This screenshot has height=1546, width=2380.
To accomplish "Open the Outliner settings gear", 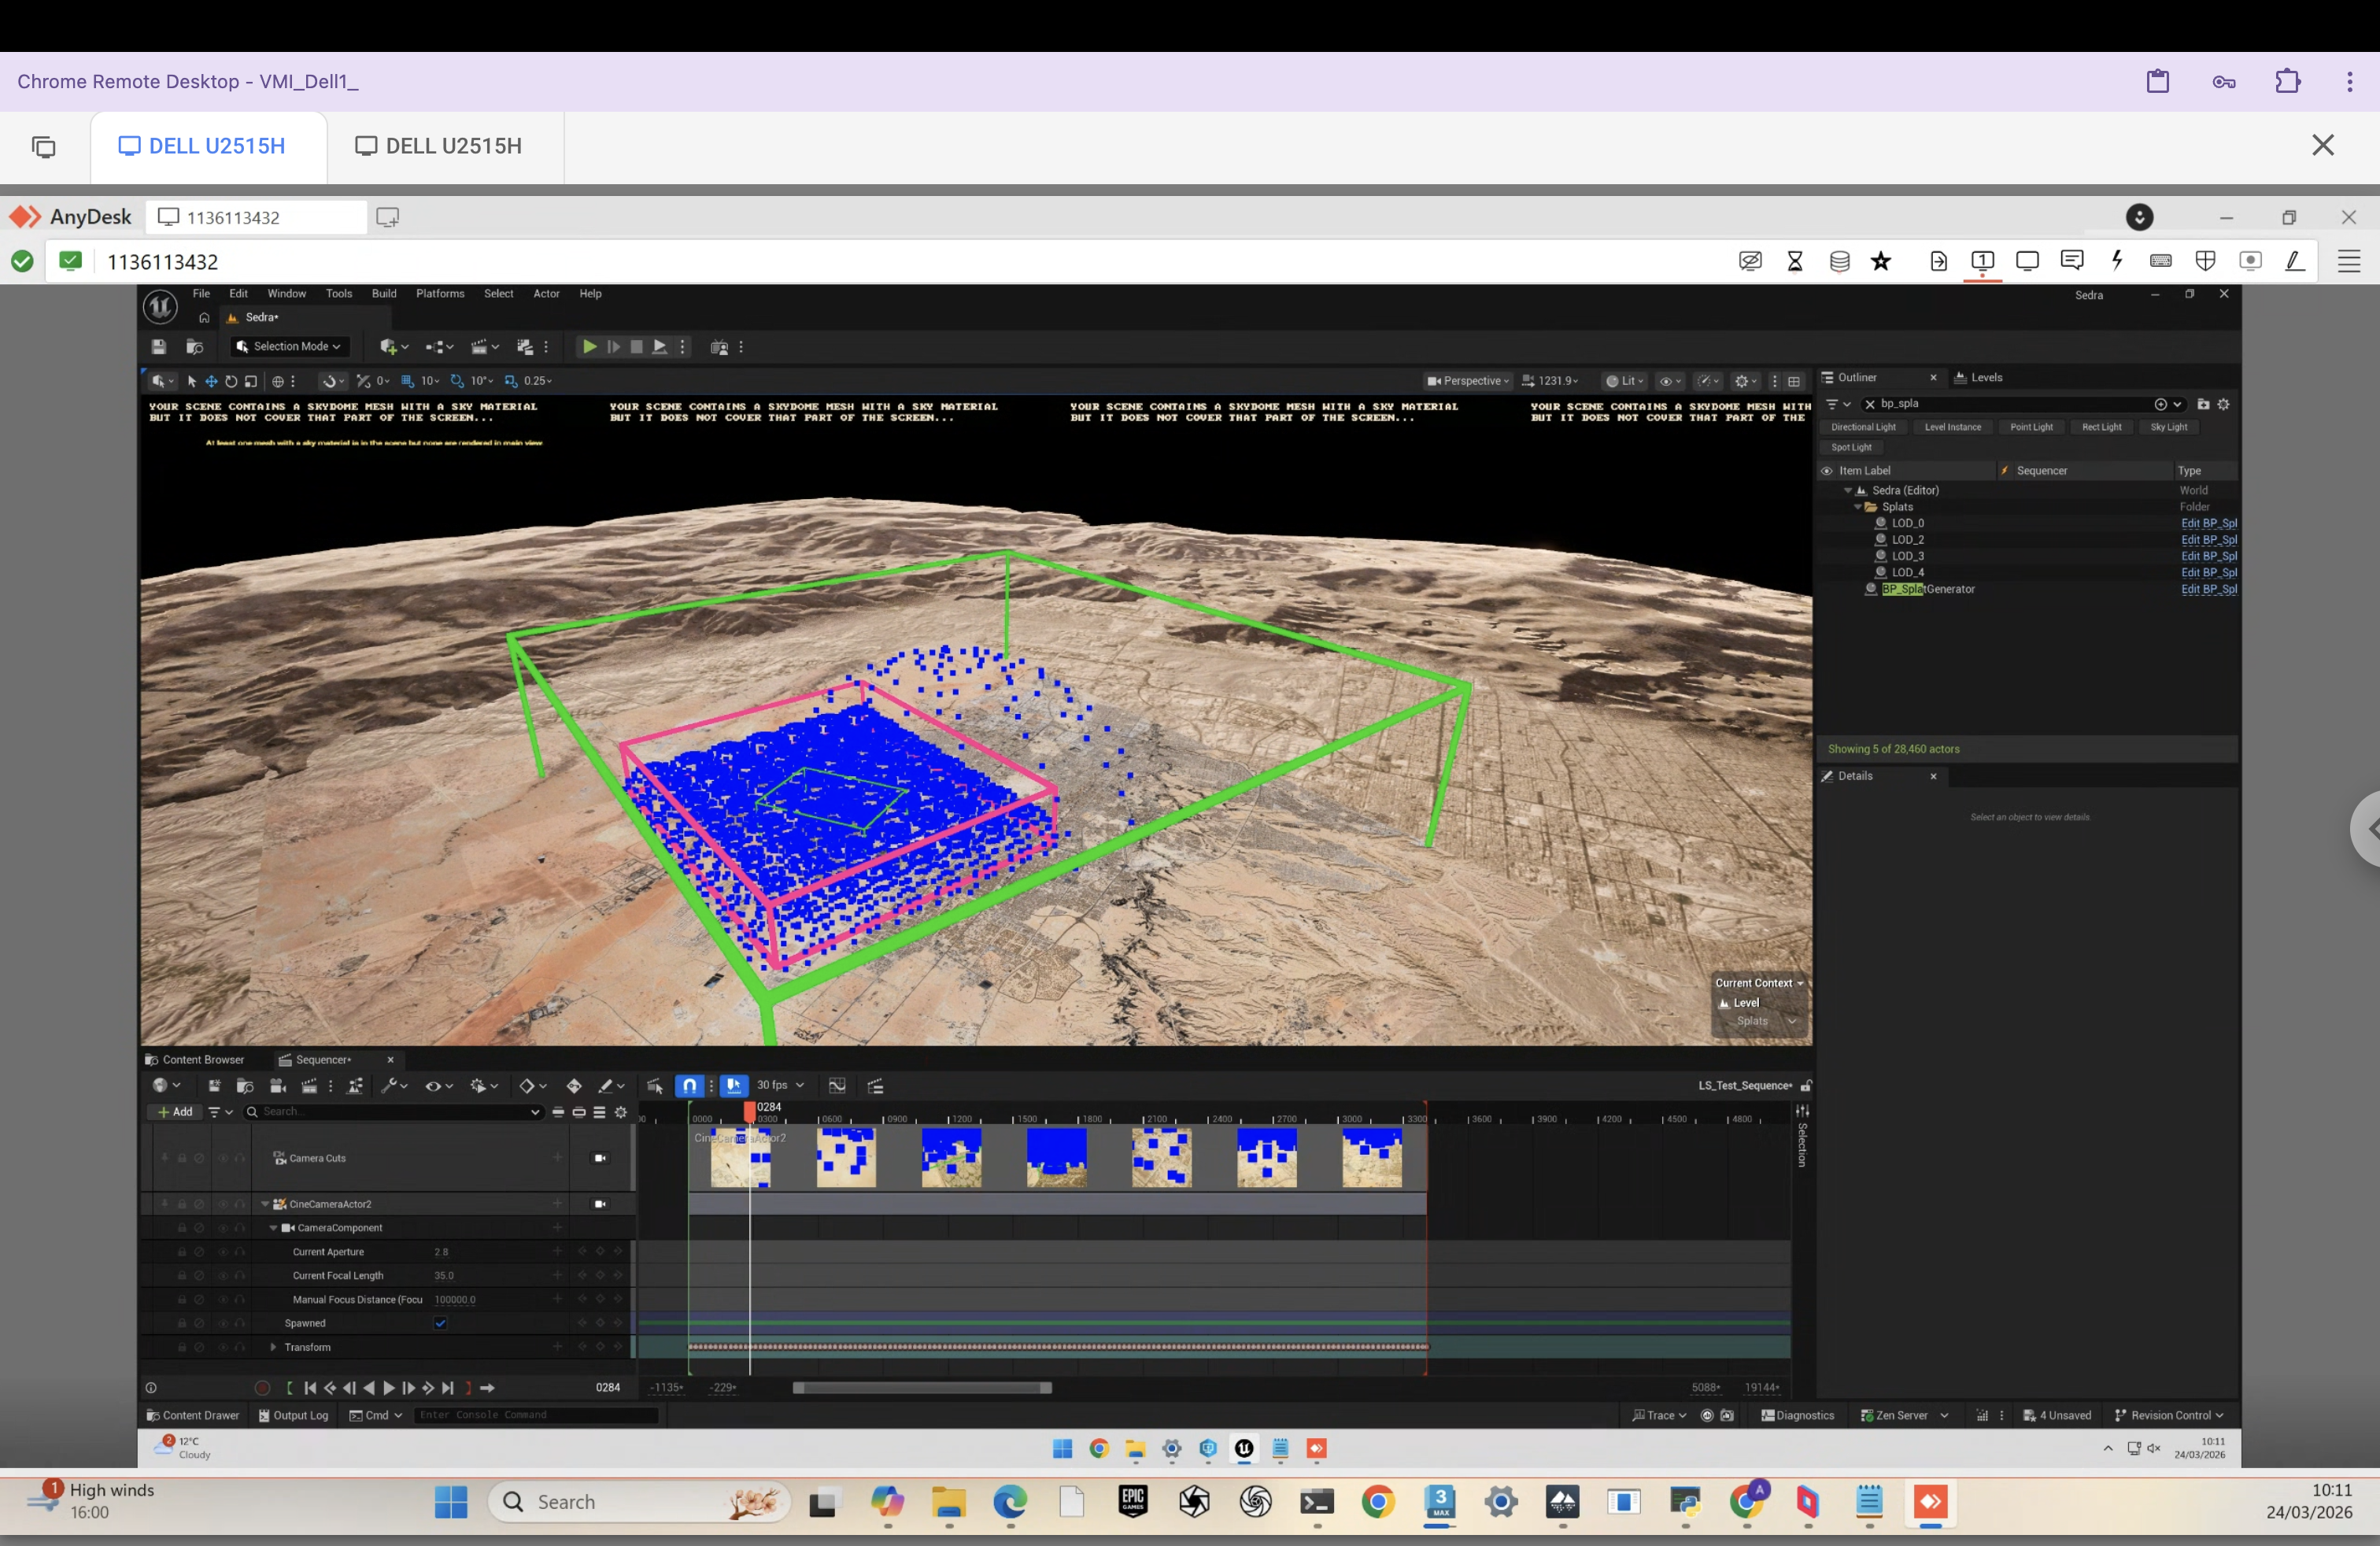I will coord(2224,404).
